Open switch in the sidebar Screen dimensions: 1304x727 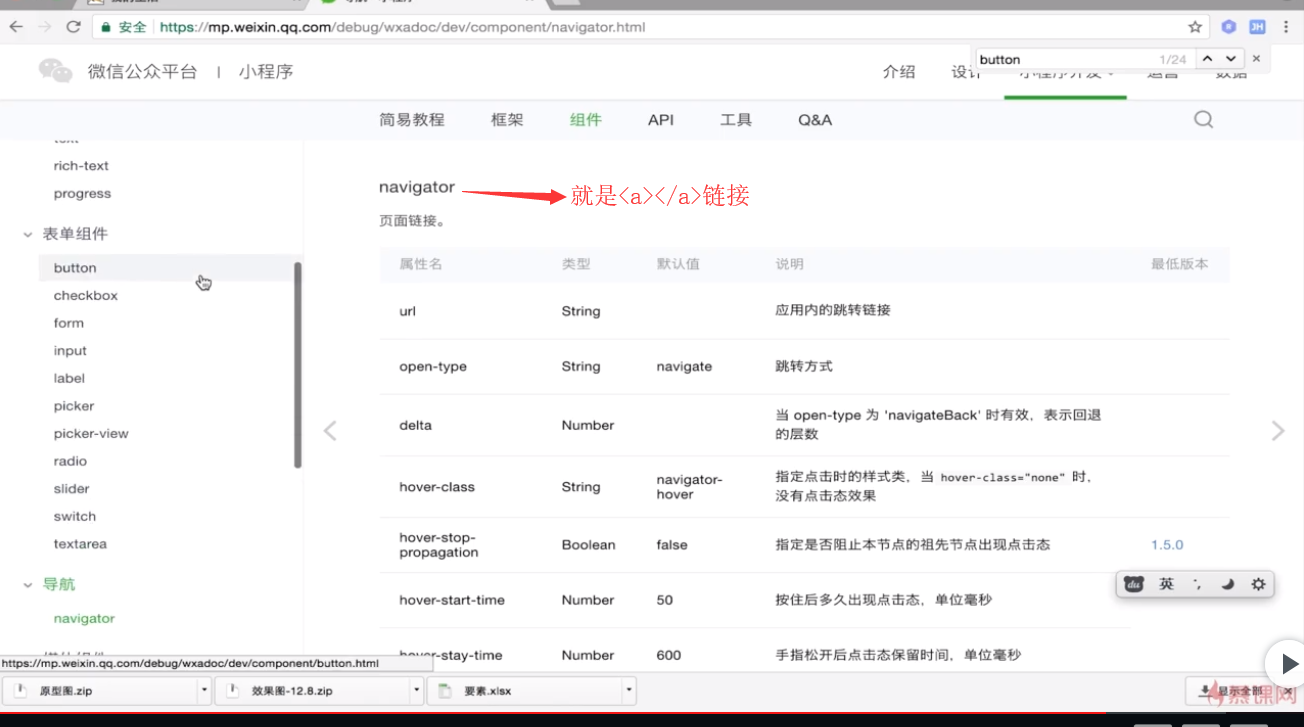pos(75,517)
